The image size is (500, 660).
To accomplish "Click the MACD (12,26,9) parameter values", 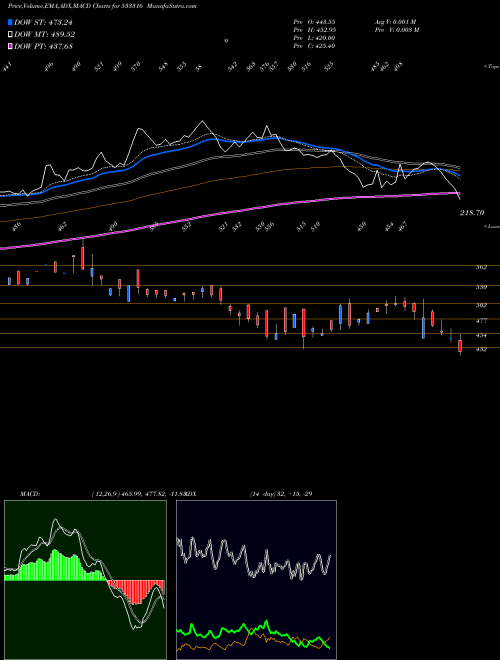I will pos(138,494).
